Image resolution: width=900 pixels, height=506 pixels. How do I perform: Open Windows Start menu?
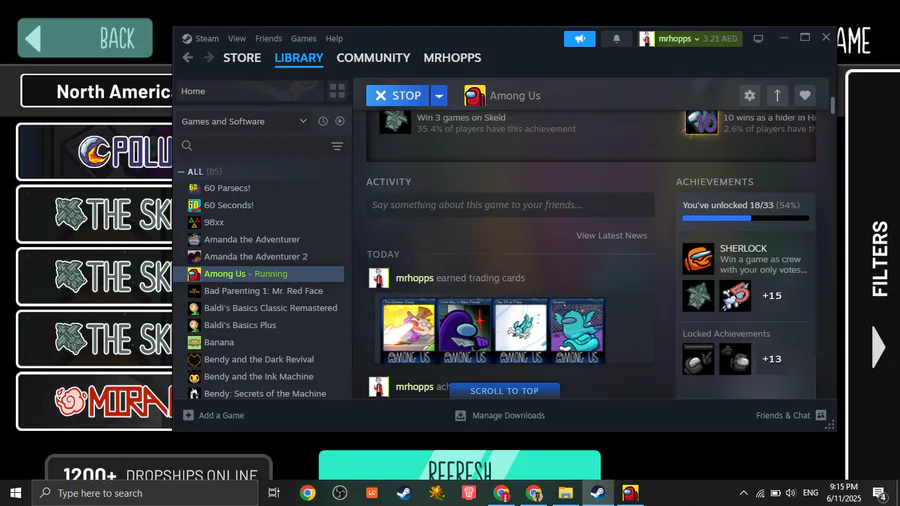(15, 493)
